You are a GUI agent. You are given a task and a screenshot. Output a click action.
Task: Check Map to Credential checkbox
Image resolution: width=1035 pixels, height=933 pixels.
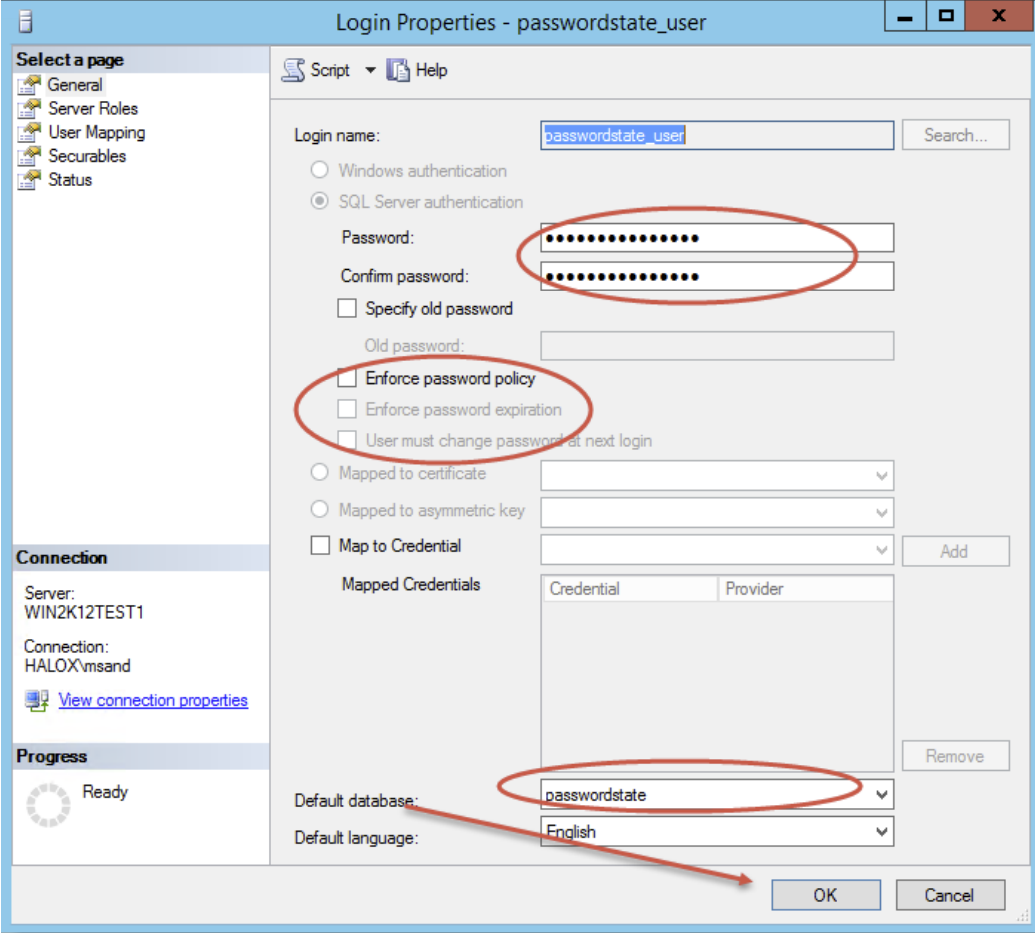point(320,545)
